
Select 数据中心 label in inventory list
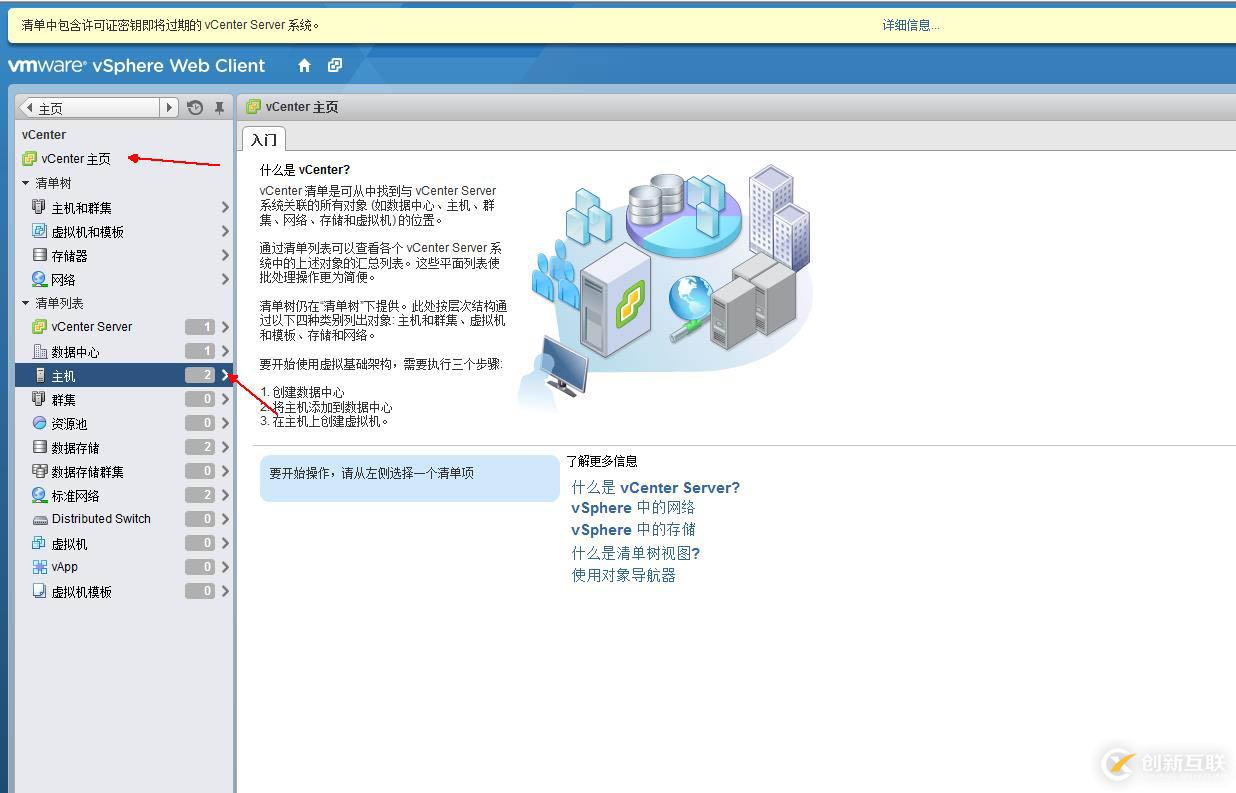76,352
